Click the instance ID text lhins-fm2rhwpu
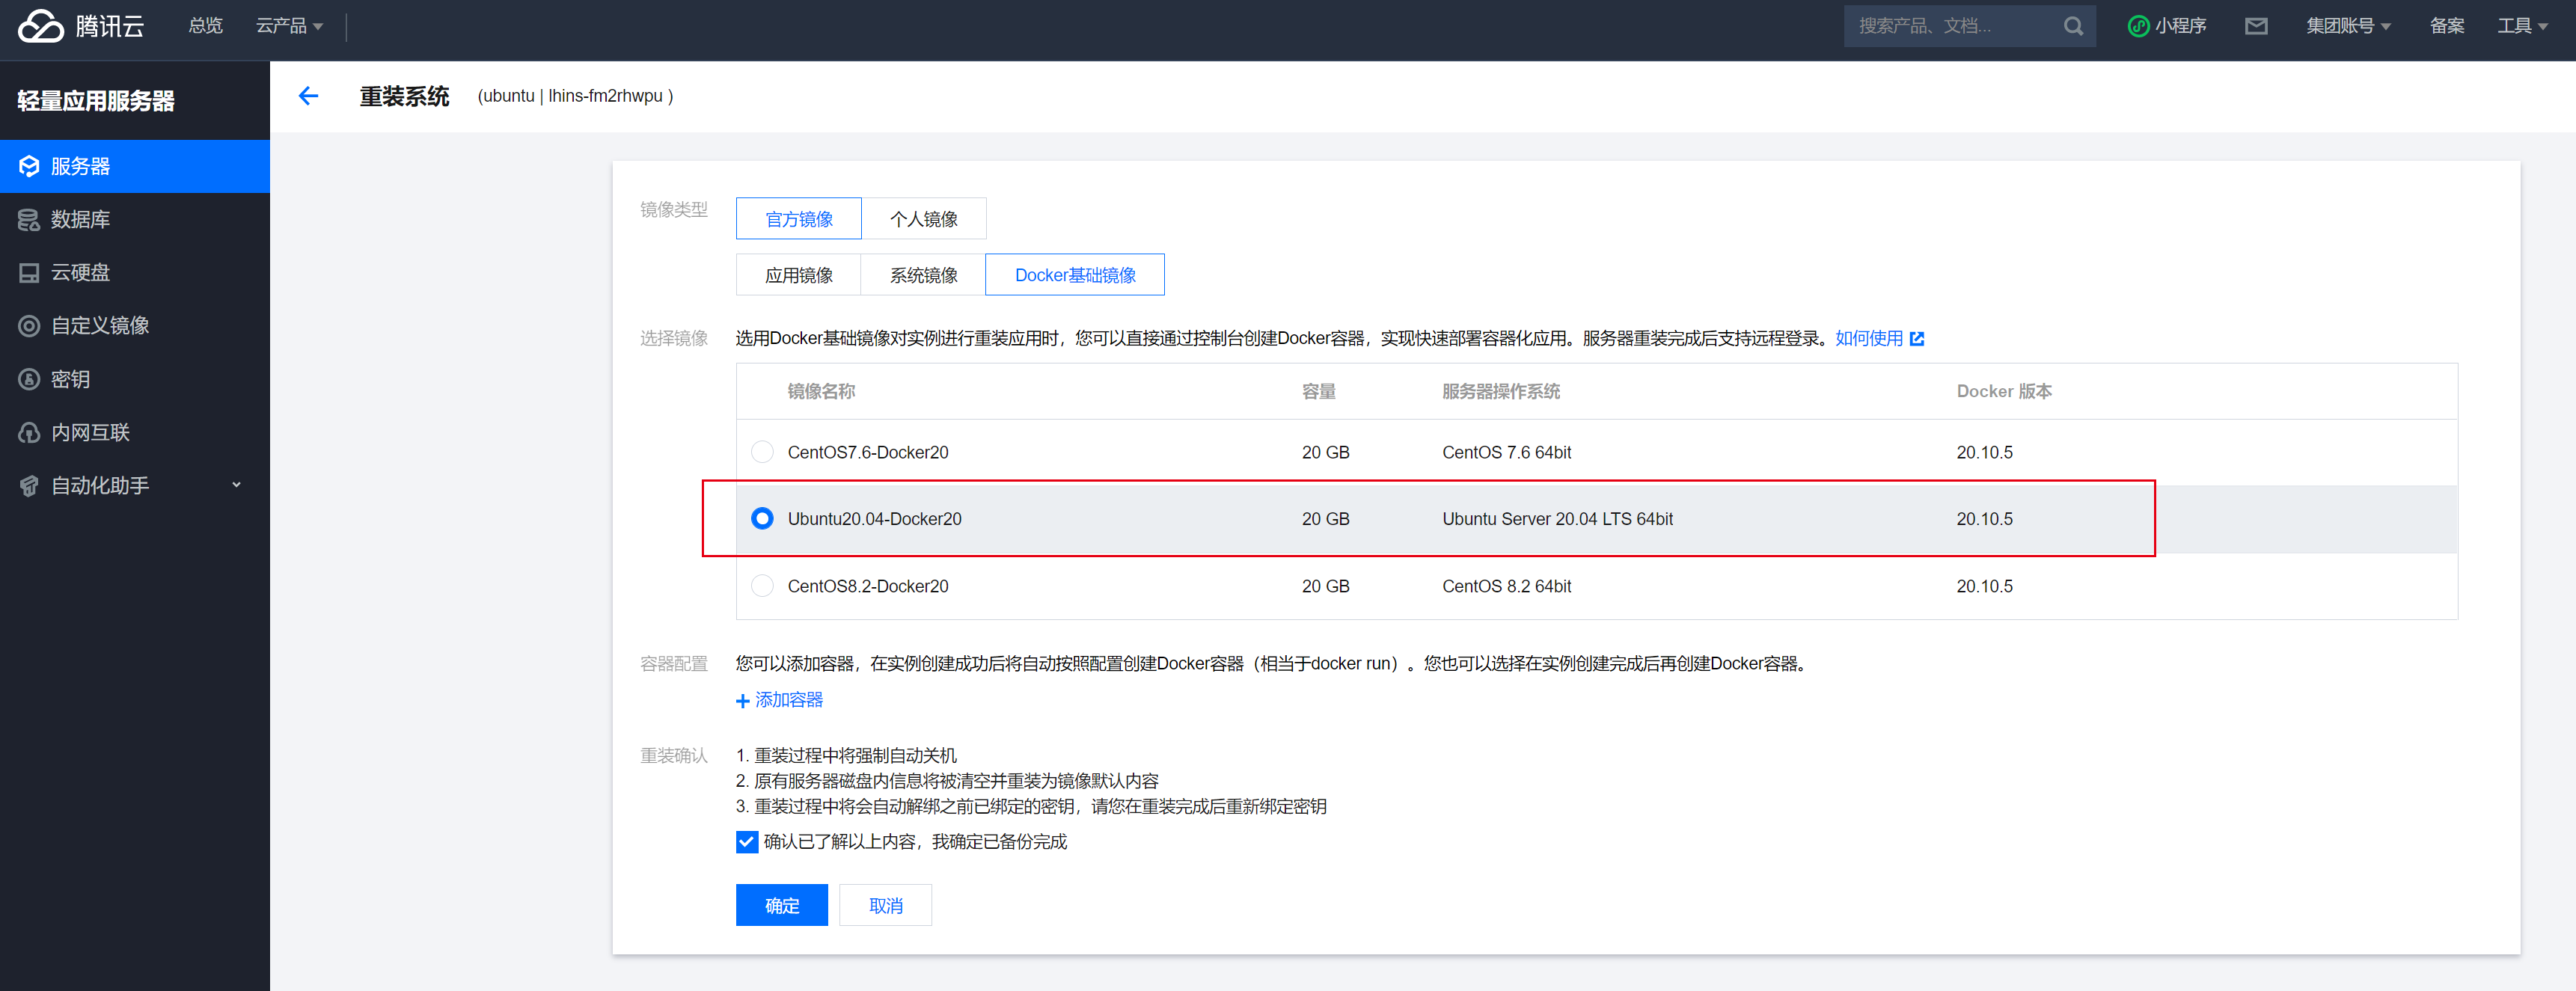Viewport: 2576px width, 991px height. click(605, 96)
